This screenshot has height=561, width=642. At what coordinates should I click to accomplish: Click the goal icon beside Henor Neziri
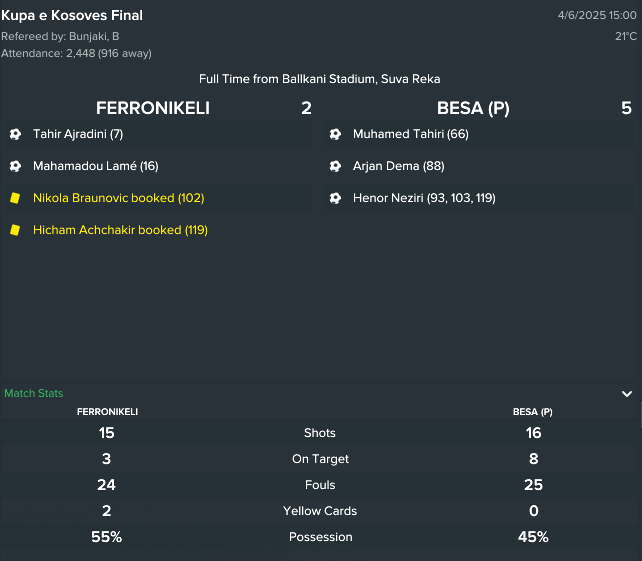[335, 198]
